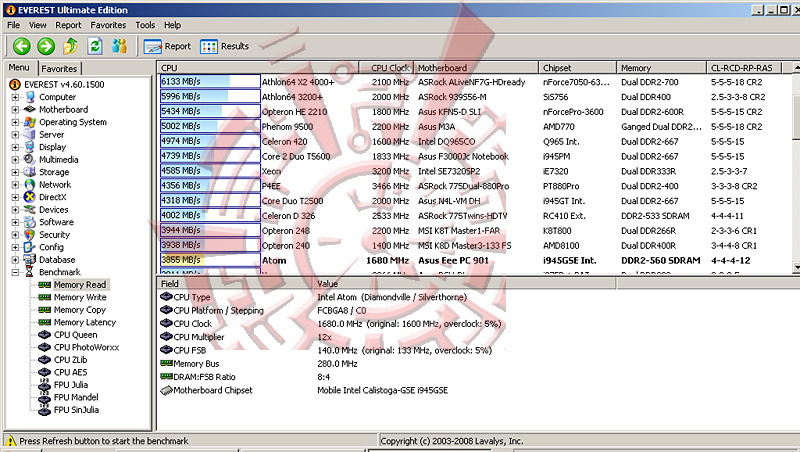Expand the Storage tree node
This screenshot has width=800, height=452.
click(15, 172)
